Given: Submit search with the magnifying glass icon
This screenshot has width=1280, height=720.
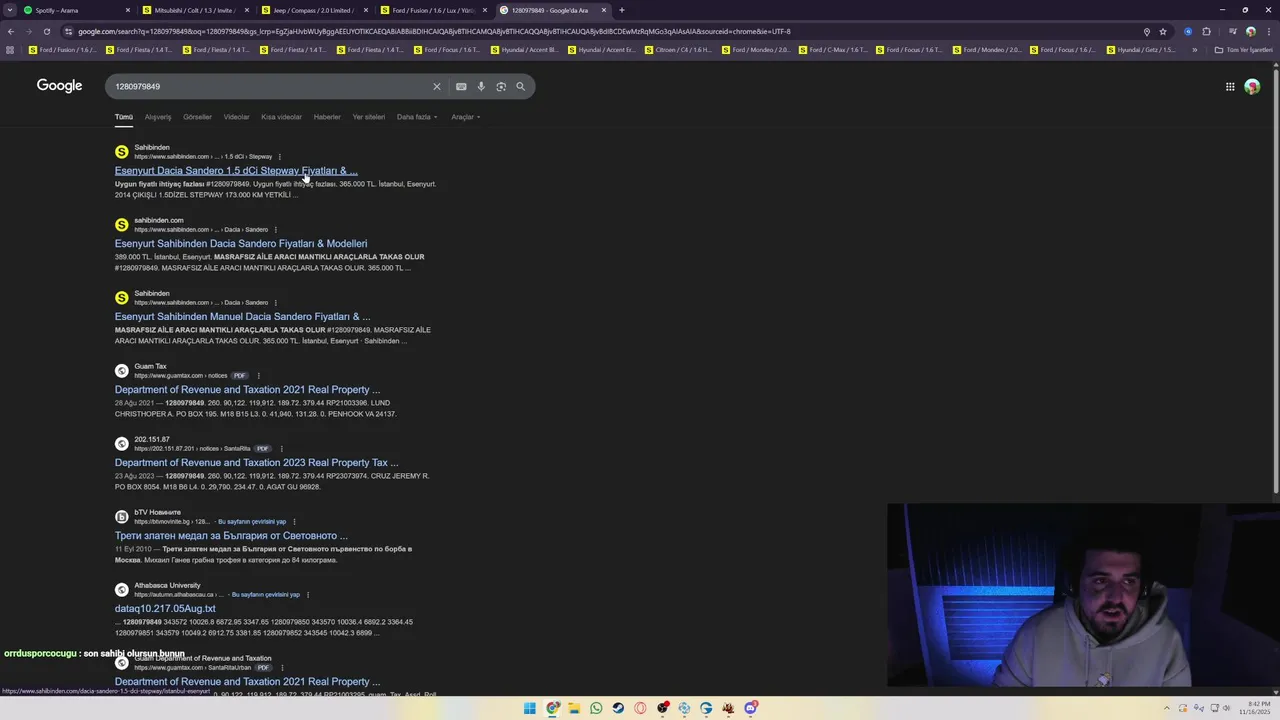Looking at the screenshot, I should click(520, 87).
